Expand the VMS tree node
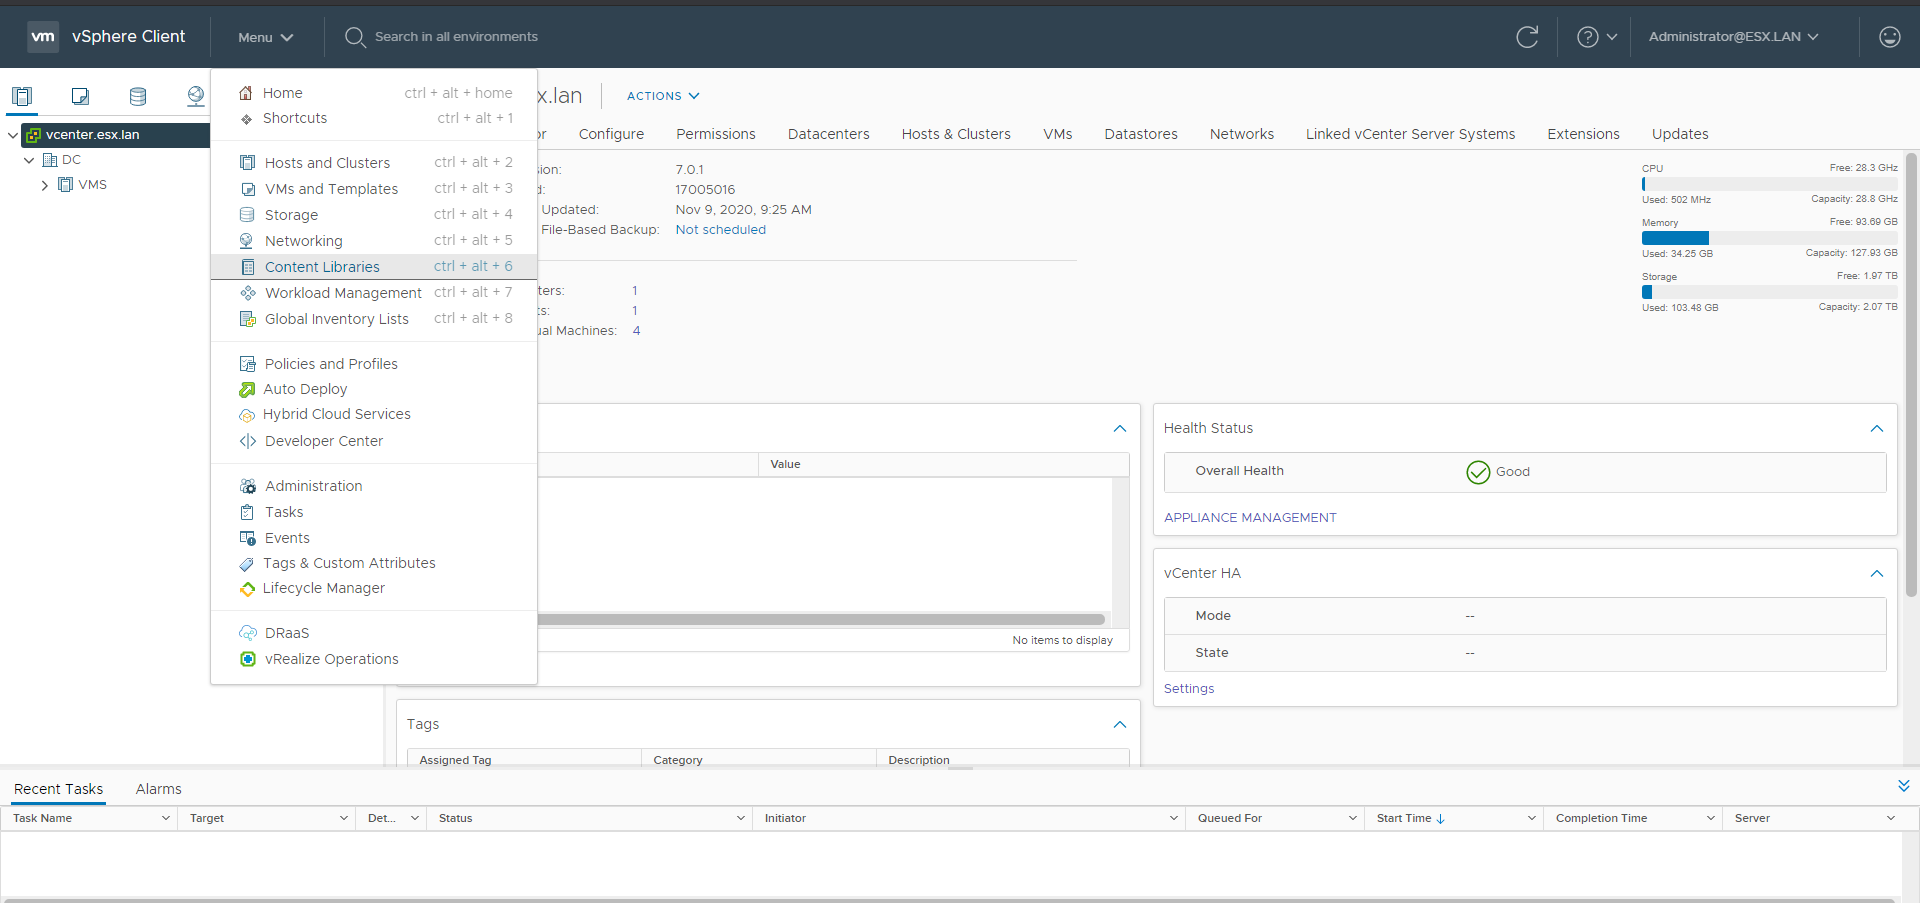Screen dimensions: 1920x903 (x=45, y=185)
